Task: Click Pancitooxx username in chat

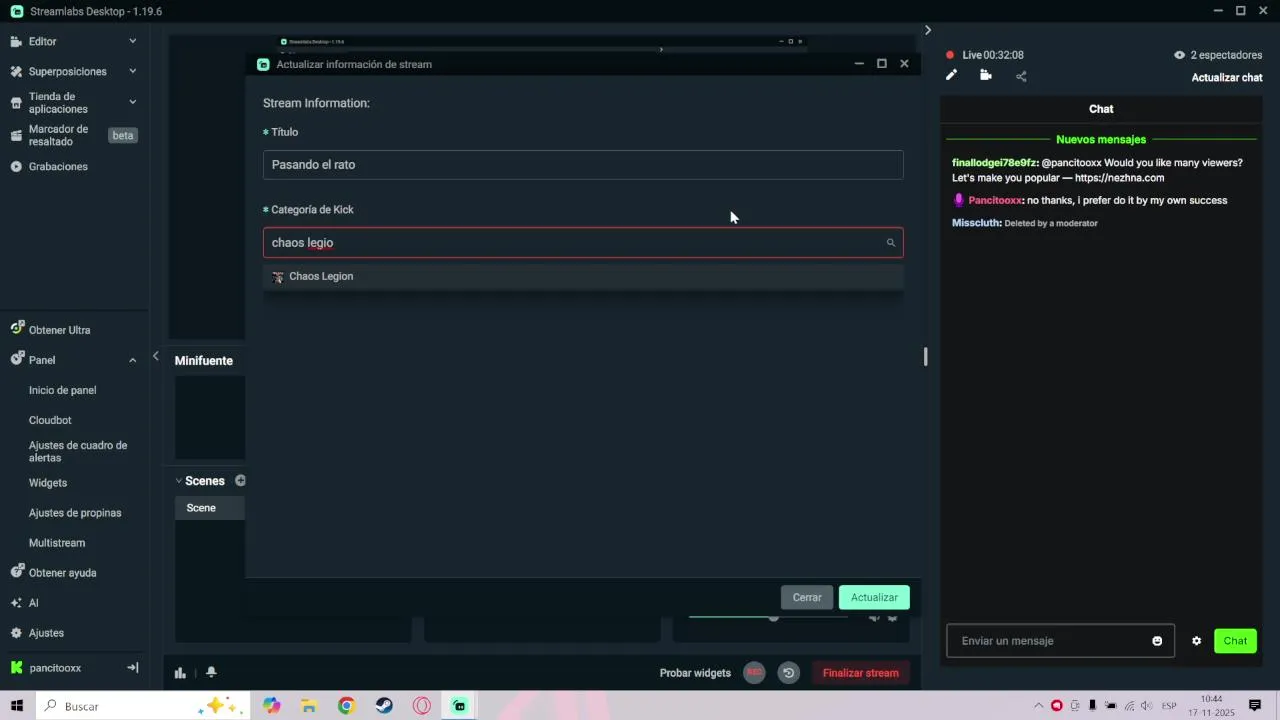Action: click(995, 201)
